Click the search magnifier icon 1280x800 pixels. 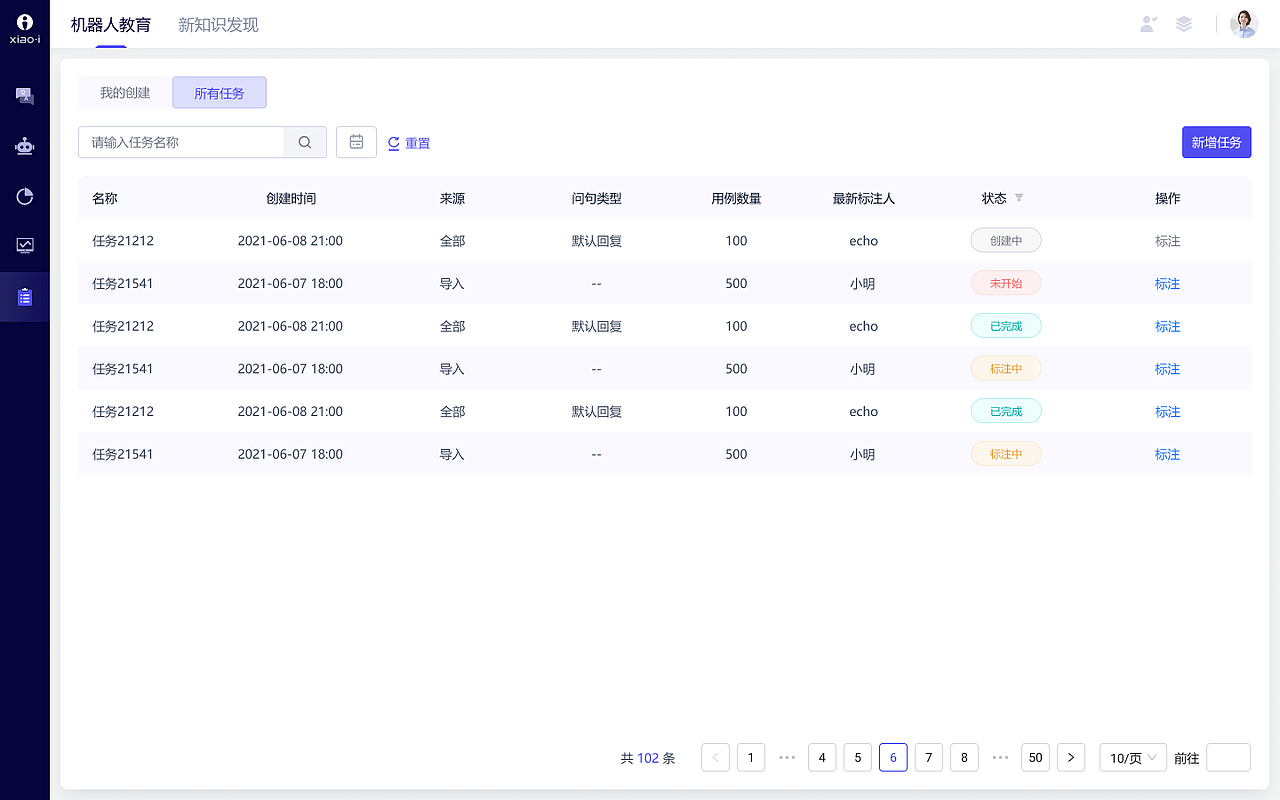305,142
